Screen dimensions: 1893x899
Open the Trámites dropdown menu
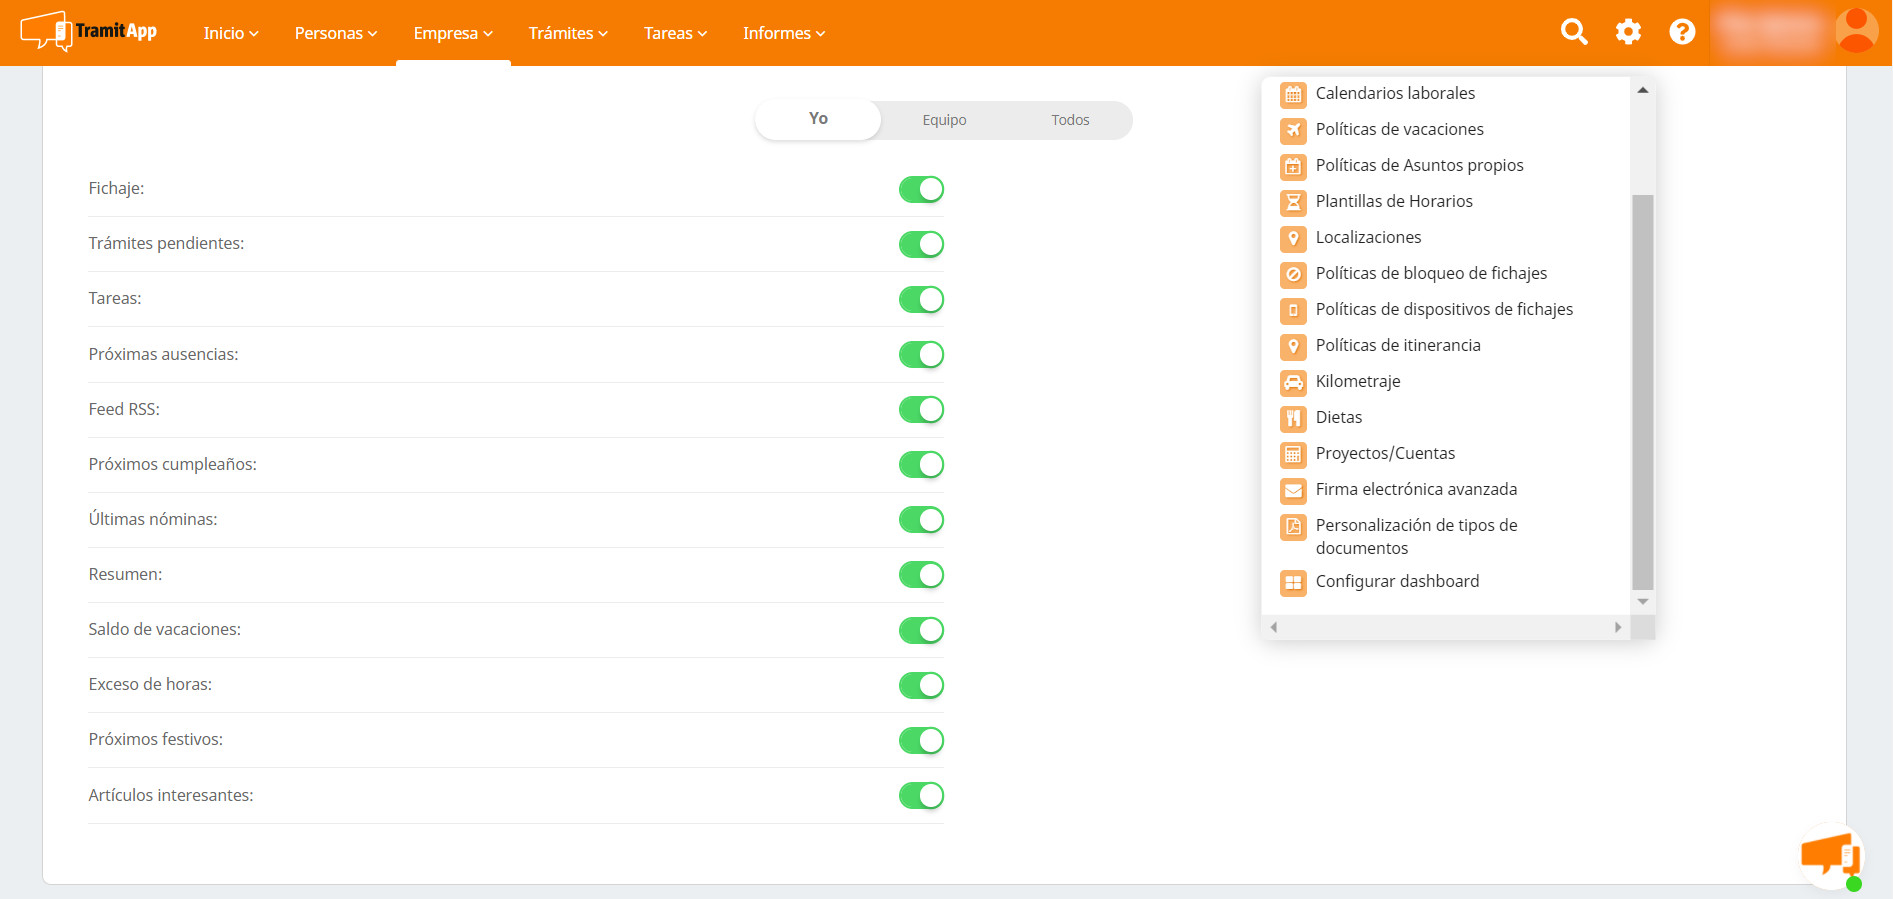coord(567,33)
